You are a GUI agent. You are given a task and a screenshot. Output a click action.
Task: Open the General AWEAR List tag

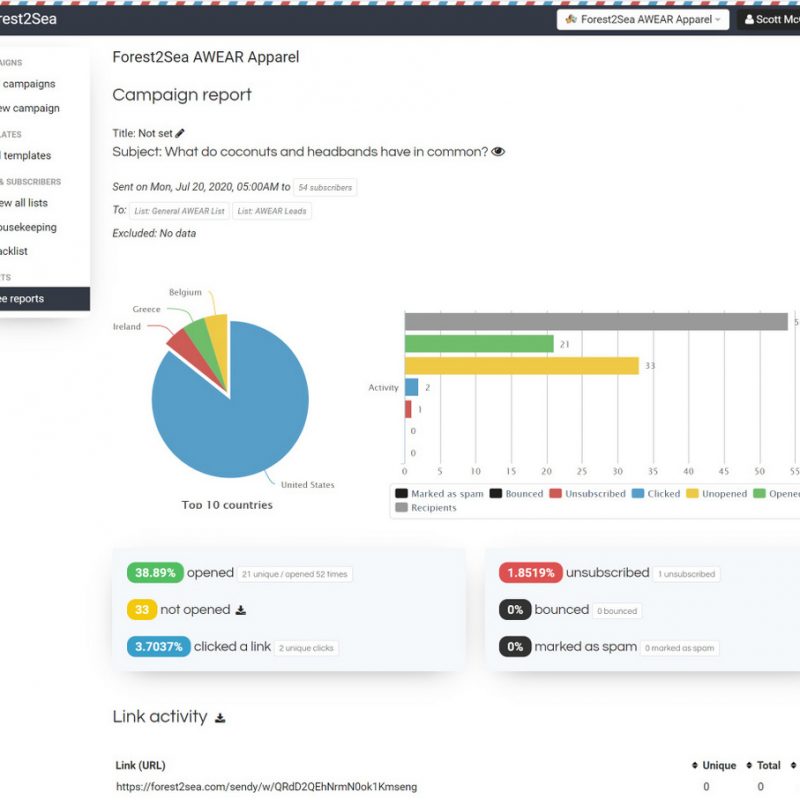tap(179, 211)
